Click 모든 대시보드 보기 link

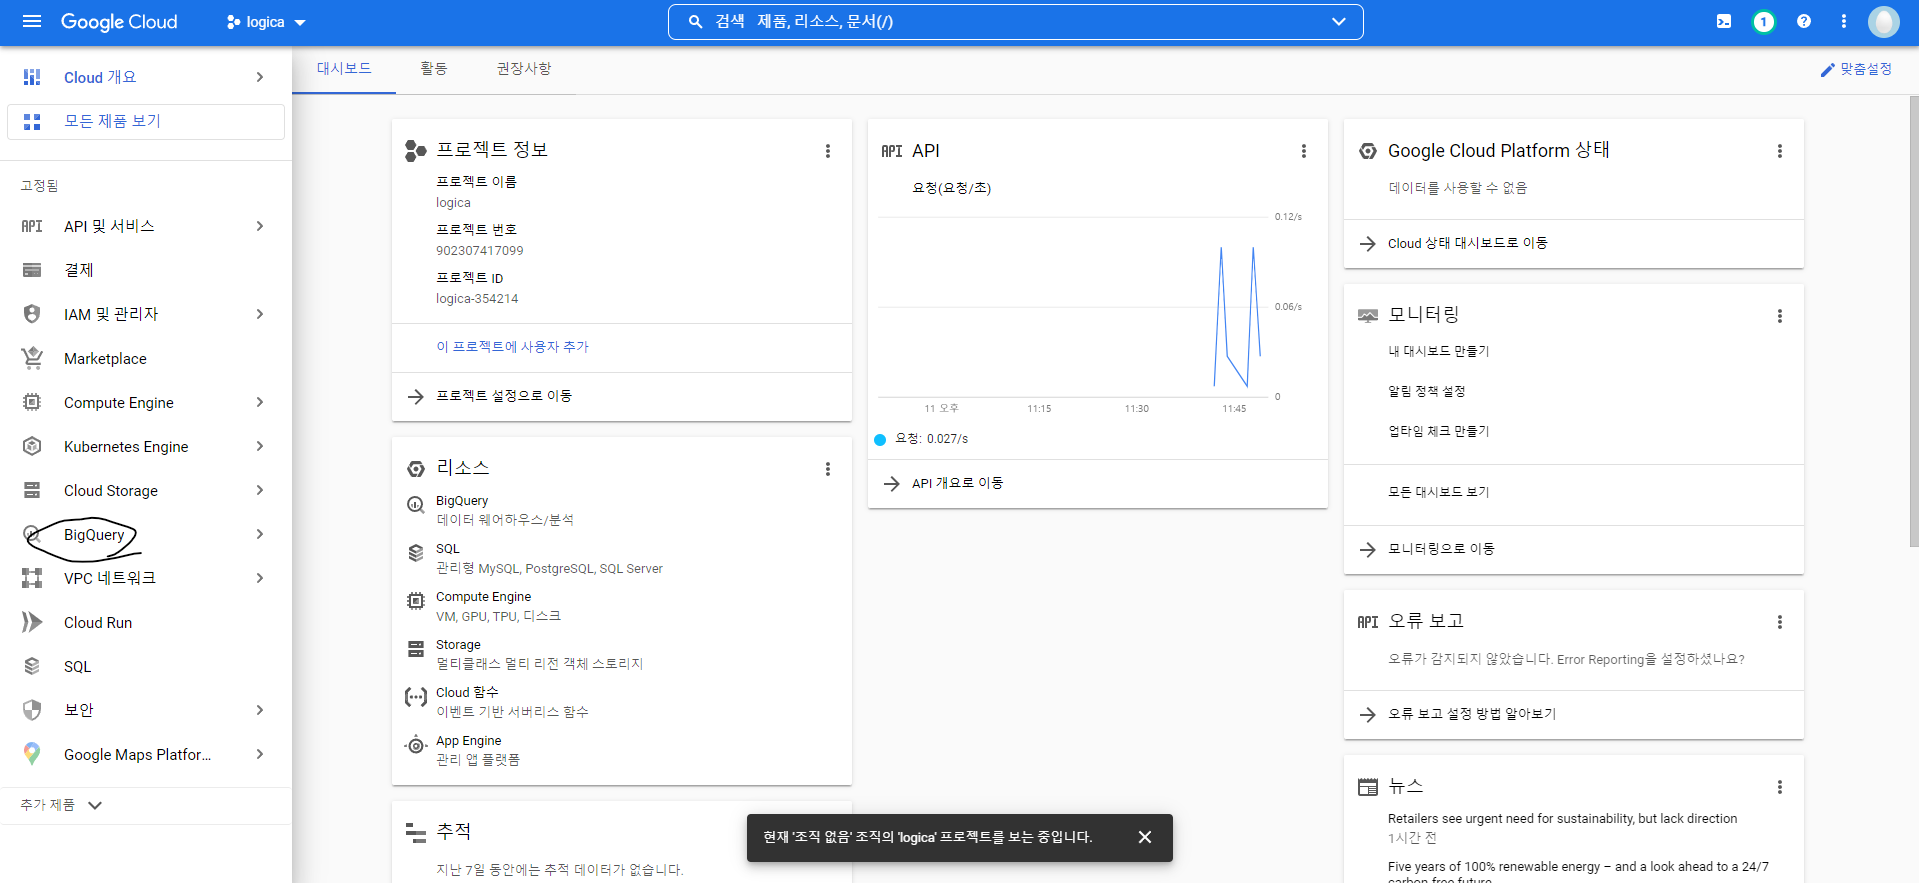1438,492
